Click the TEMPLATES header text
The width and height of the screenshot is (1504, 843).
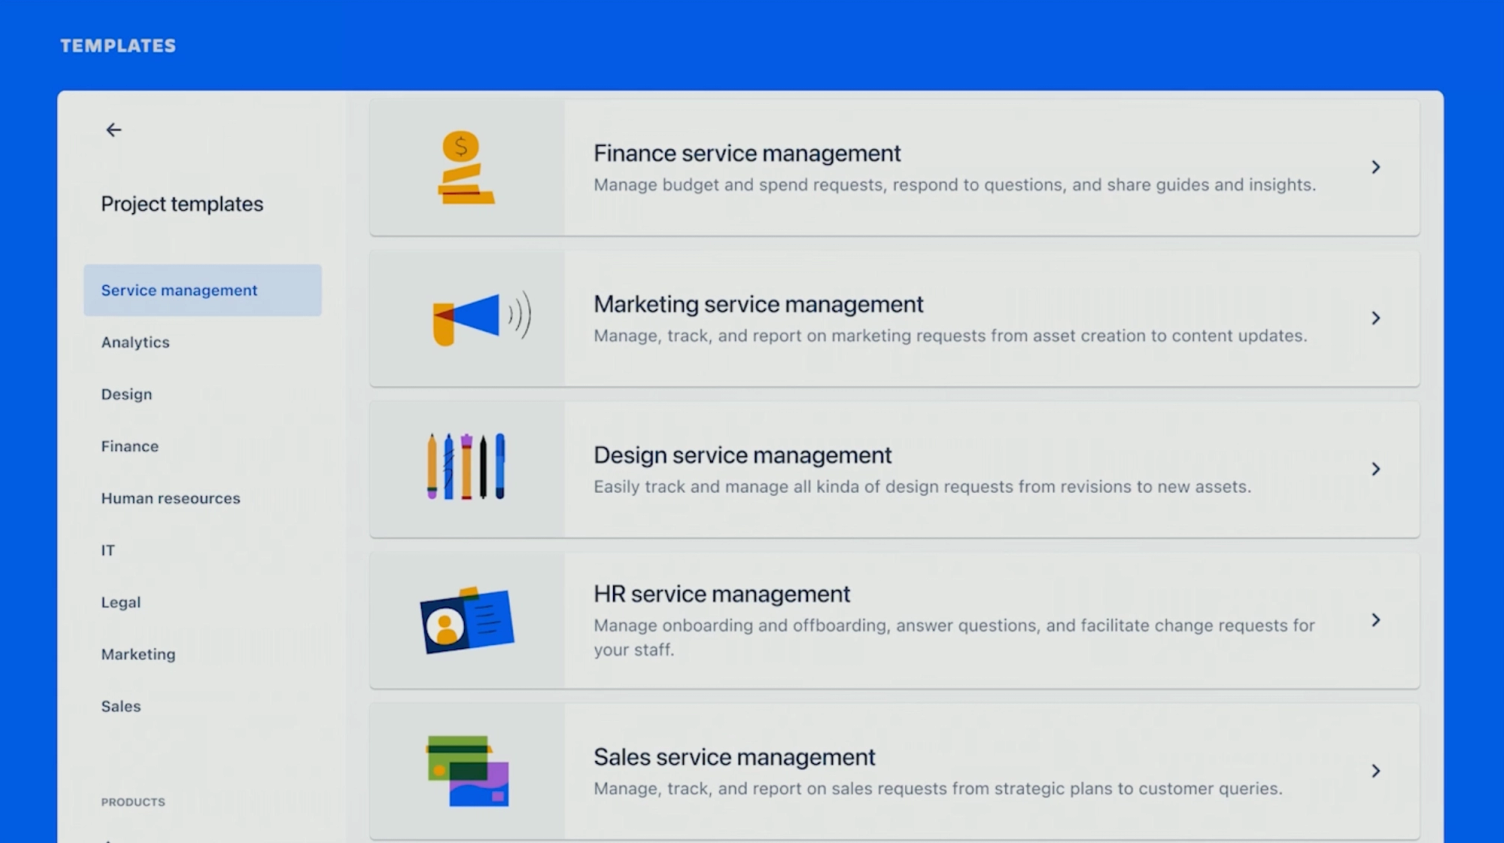(118, 46)
